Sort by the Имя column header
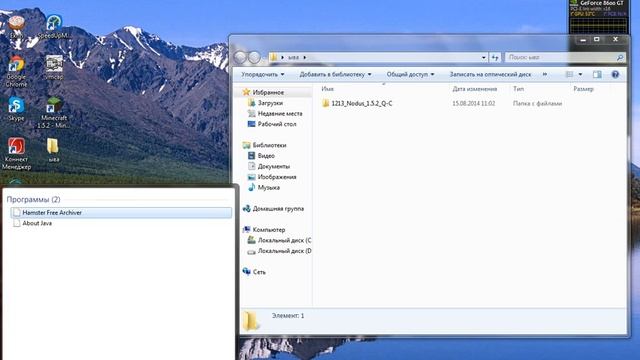 [x=327, y=89]
